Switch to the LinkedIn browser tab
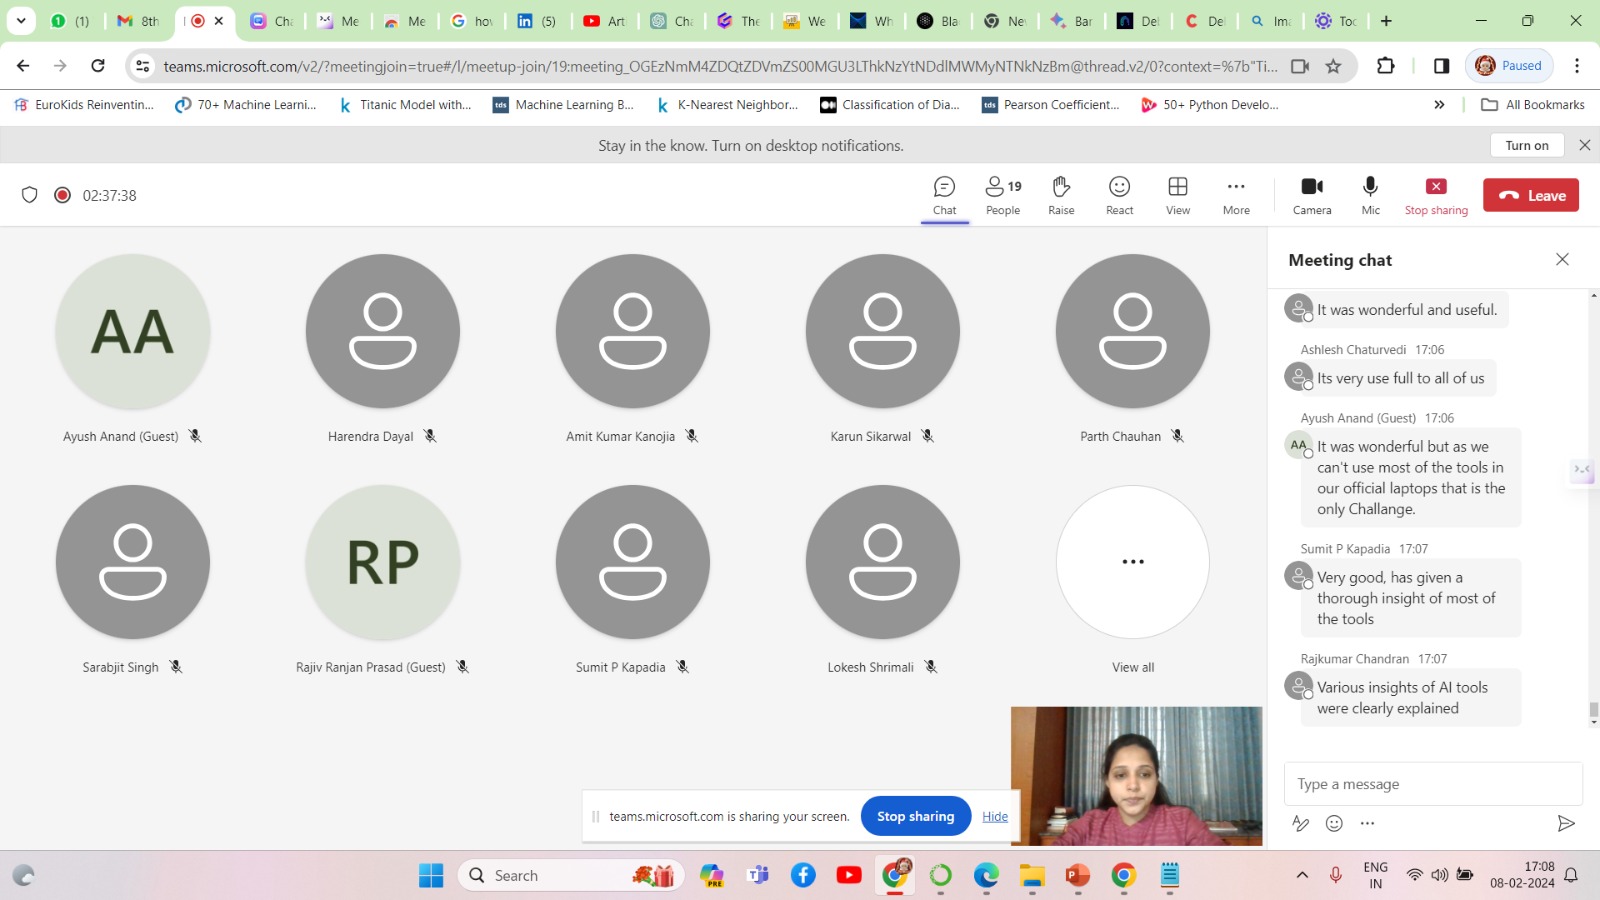The width and height of the screenshot is (1600, 900). pos(536,21)
